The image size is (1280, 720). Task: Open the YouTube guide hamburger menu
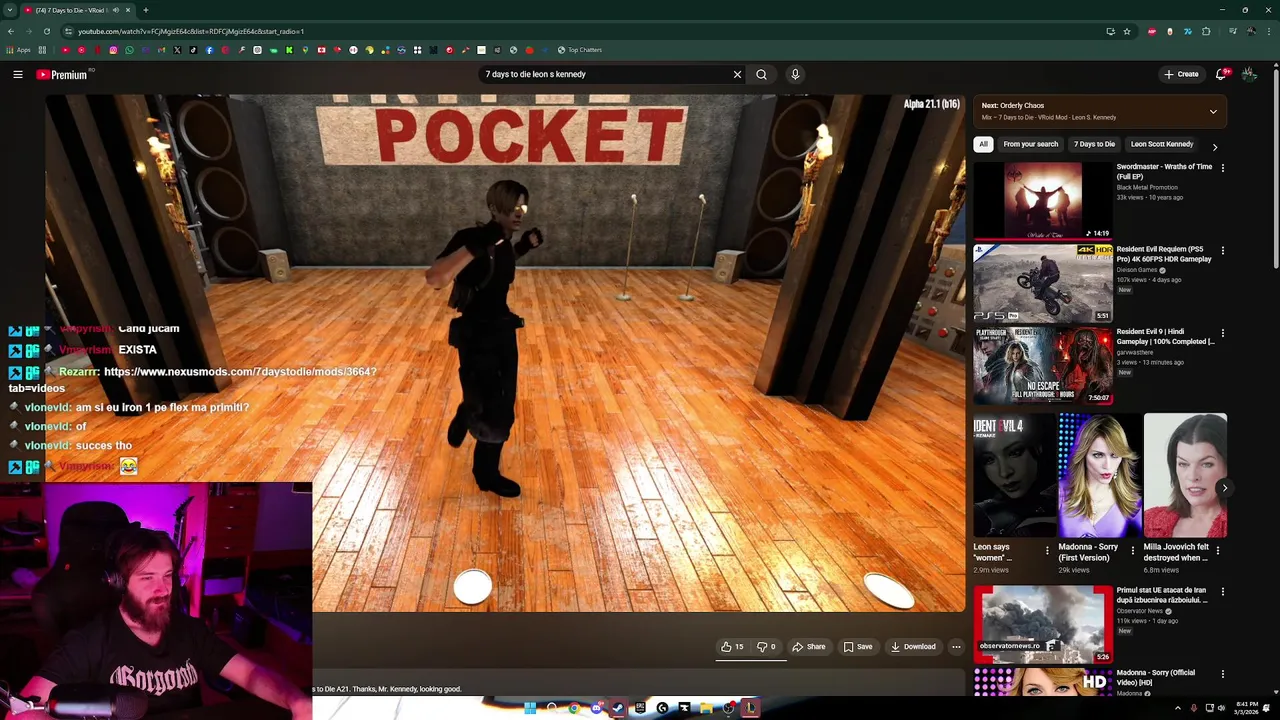tap(18, 74)
